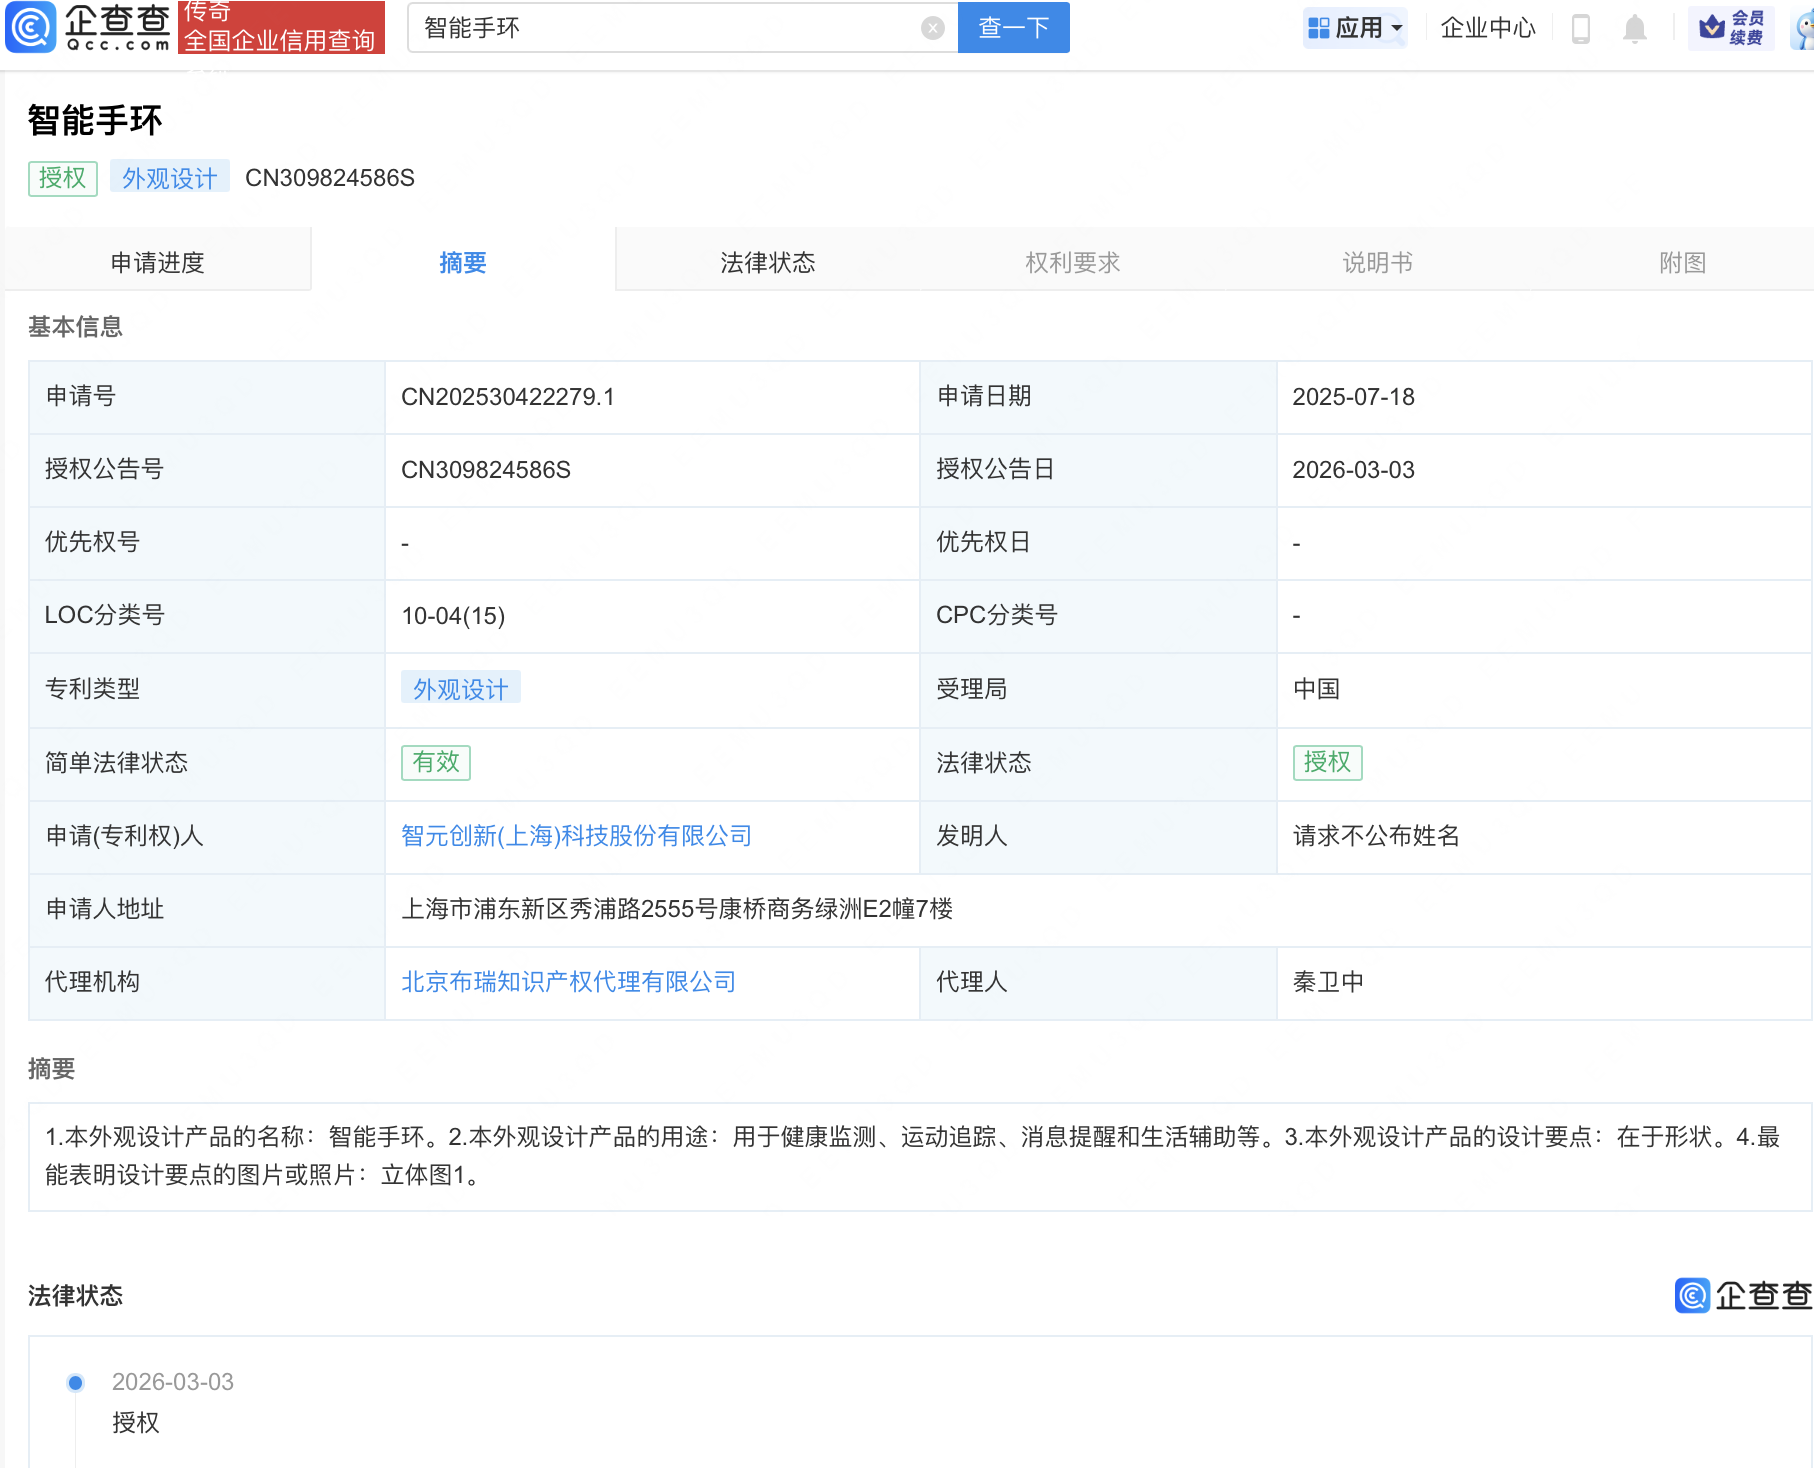Click the 查一下 search button
This screenshot has width=1814, height=1468.
point(1013,28)
